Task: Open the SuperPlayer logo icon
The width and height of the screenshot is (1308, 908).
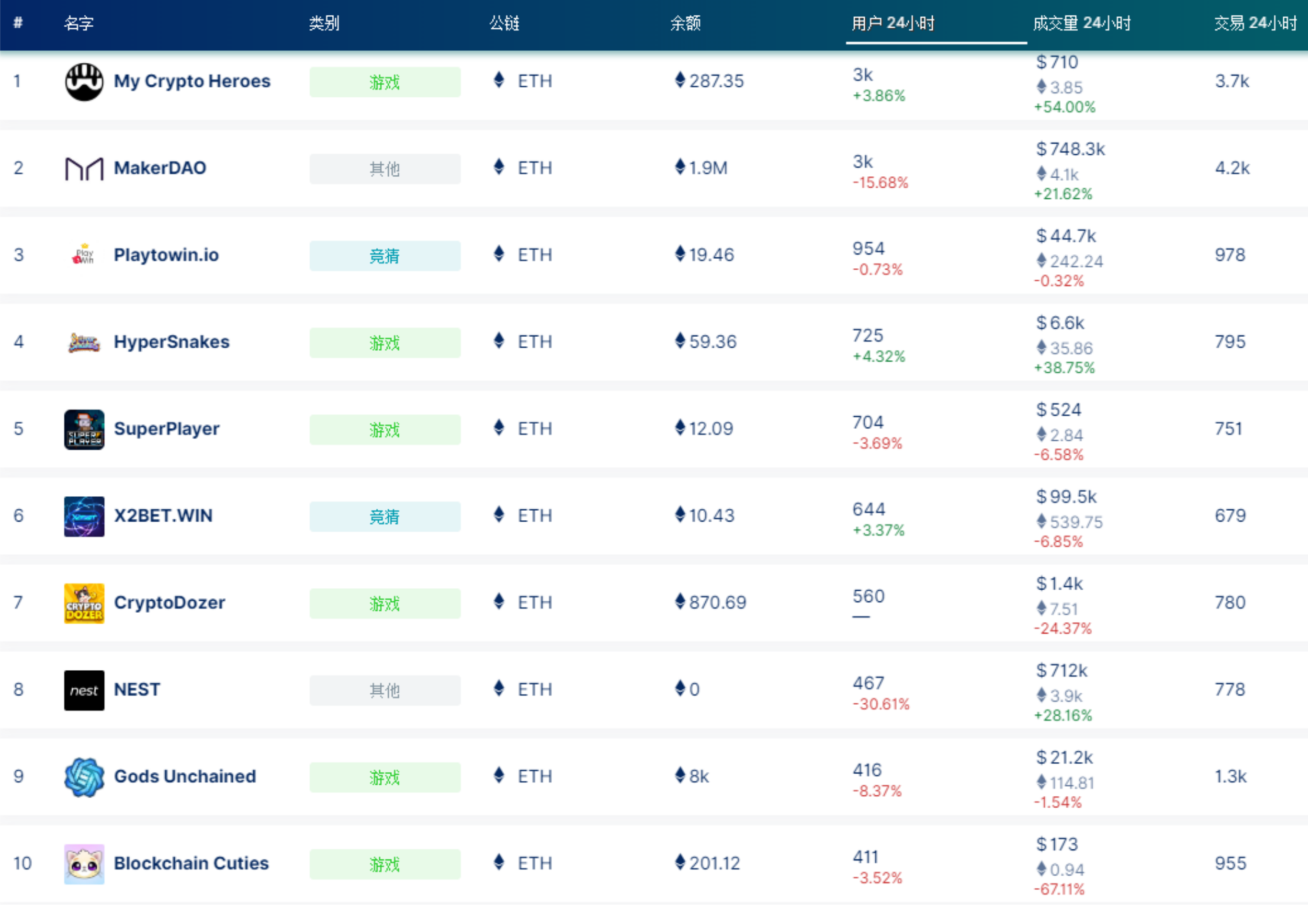Action: click(x=84, y=429)
